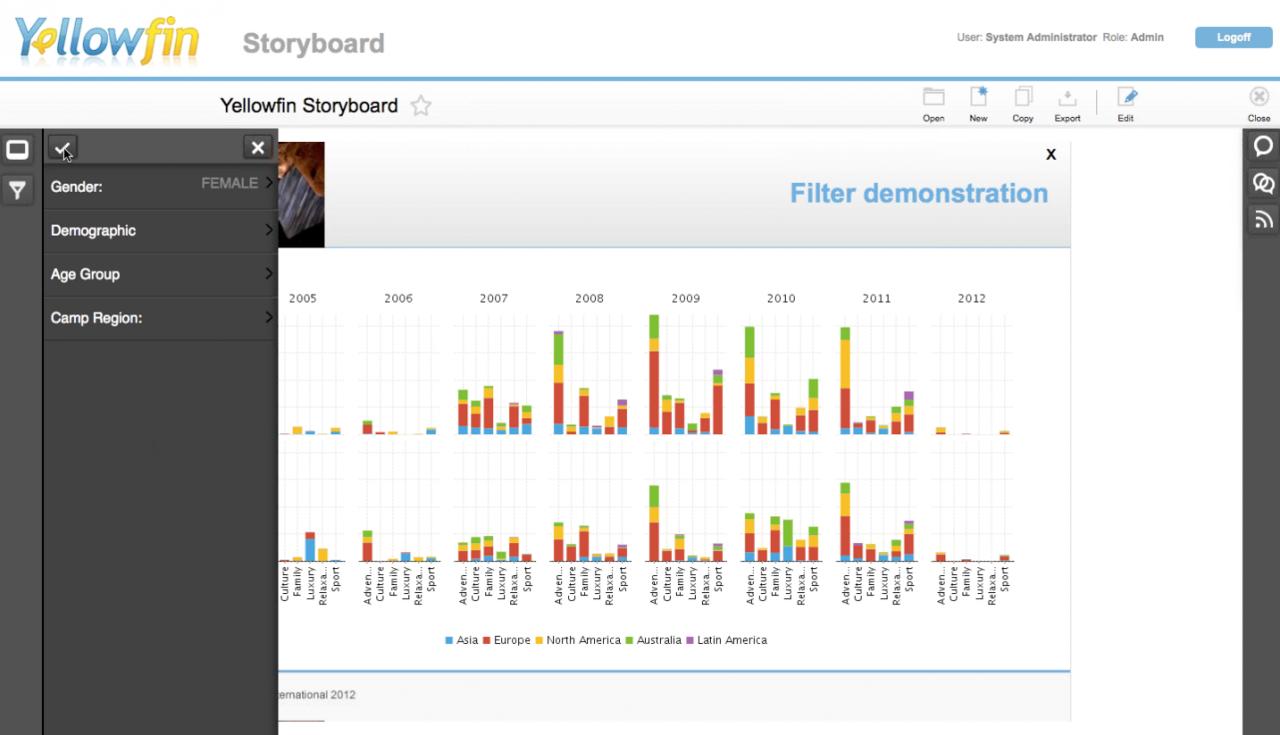This screenshot has width=1280, height=735.
Task: Click the Copy storyboard icon
Action: click(1022, 98)
